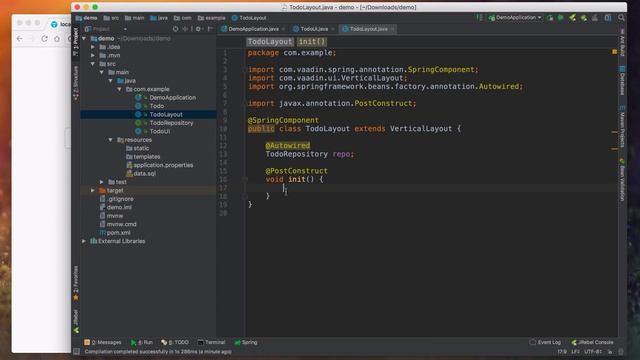Click the TodoLayout structure breadcrumb above the editor

270,41
